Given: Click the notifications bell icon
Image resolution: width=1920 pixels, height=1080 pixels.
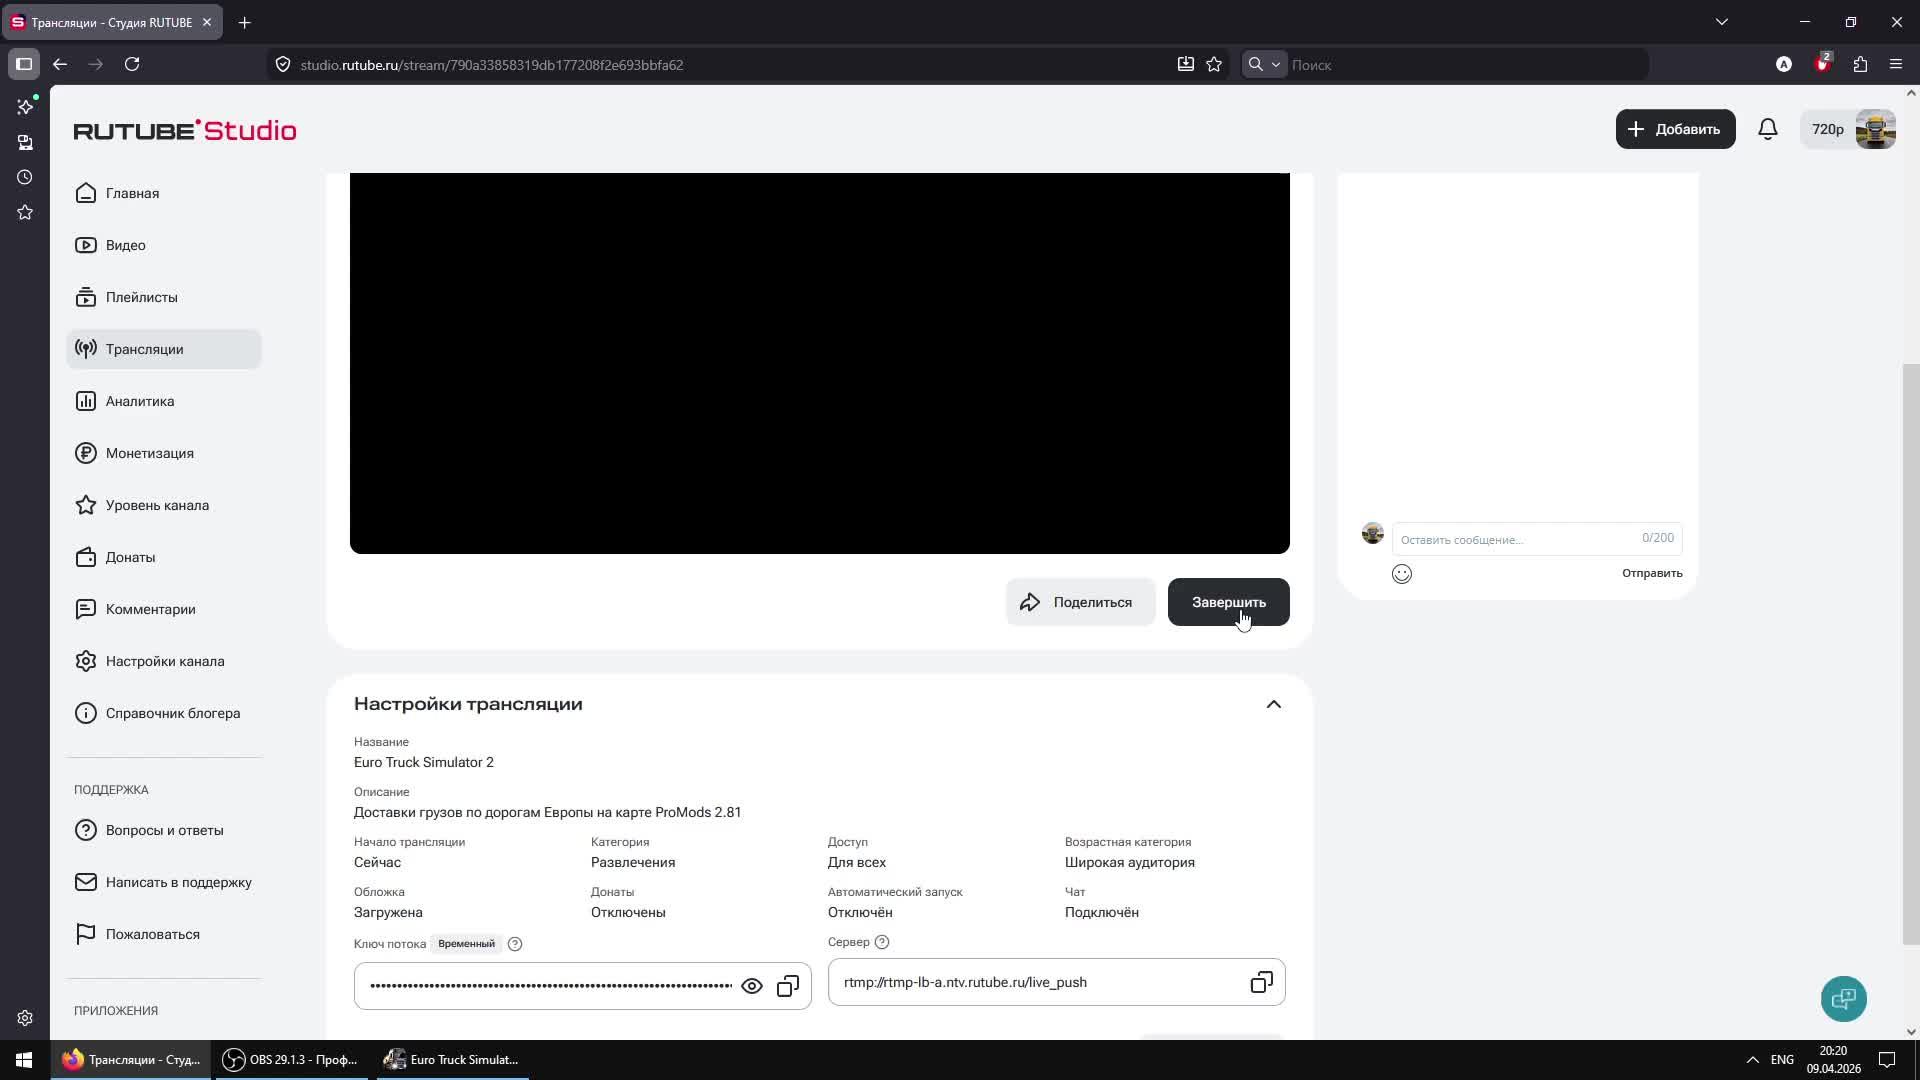Looking at the screenshot, I should pos(1767,129).
